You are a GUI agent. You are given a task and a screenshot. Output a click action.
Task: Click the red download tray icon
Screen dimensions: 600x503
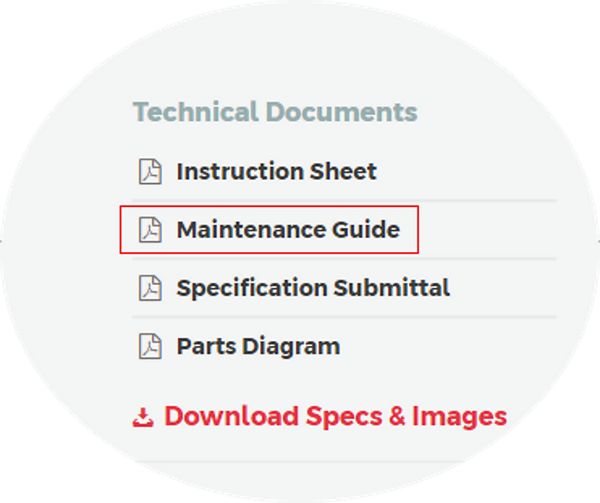[143, 417]
